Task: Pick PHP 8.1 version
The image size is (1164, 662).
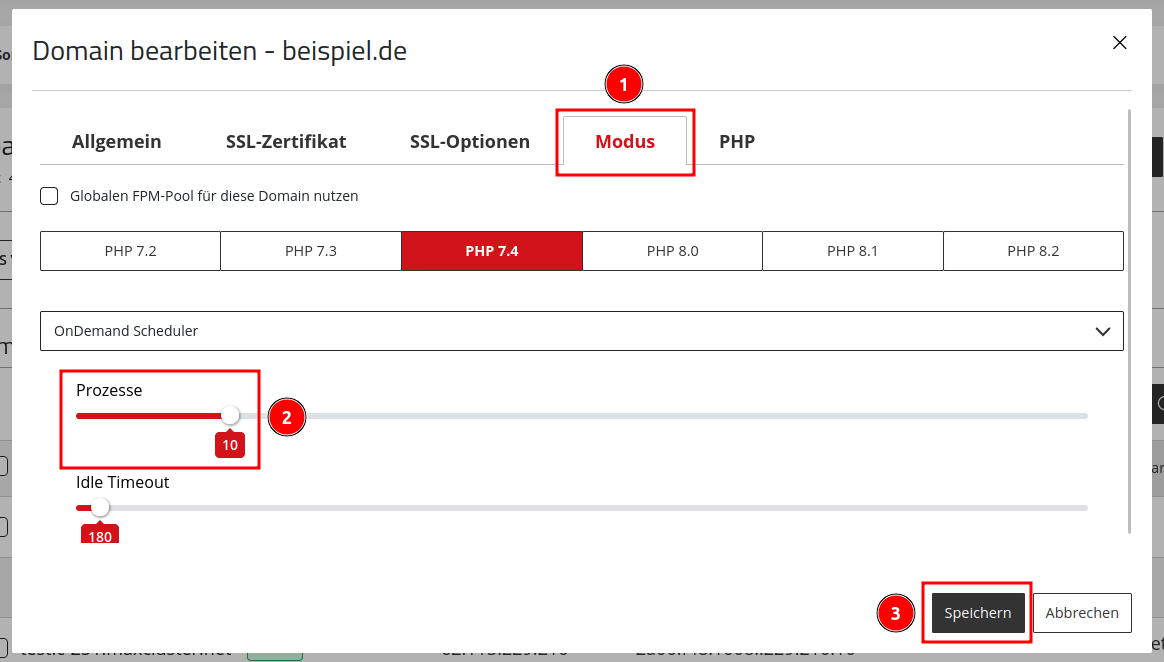Action: click(x=853, y=251)
